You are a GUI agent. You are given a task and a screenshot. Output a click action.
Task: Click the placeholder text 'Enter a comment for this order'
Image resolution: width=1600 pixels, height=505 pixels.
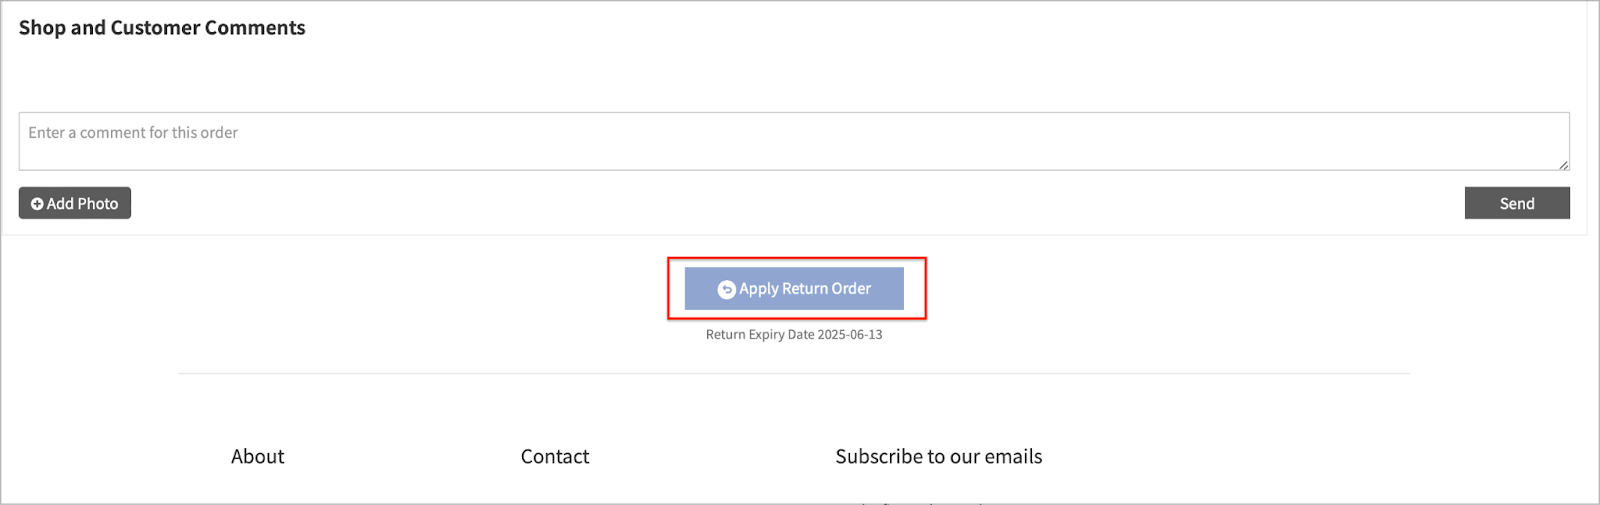(133, 132)
